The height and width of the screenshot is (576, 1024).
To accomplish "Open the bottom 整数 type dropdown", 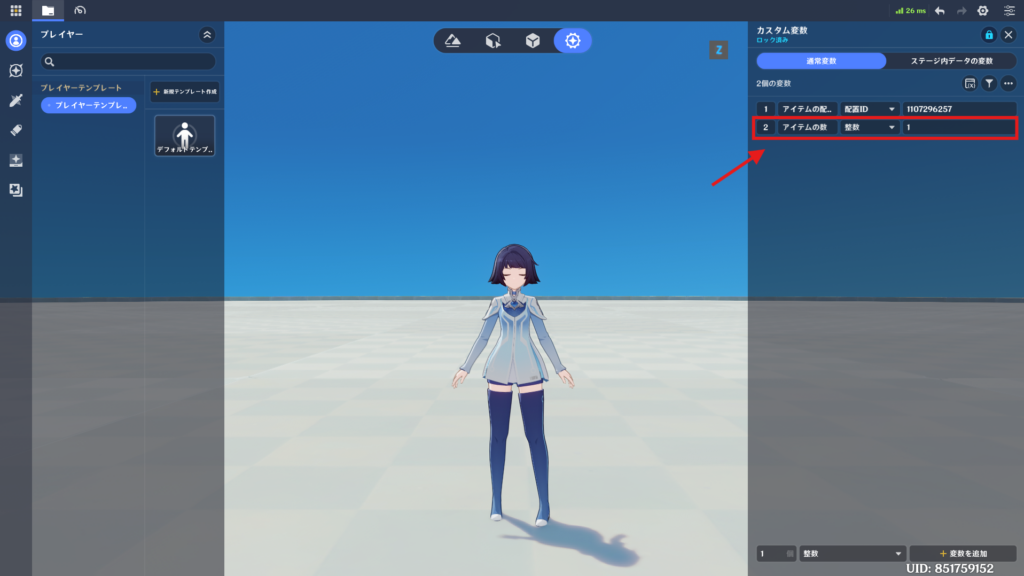I will 852,553.
